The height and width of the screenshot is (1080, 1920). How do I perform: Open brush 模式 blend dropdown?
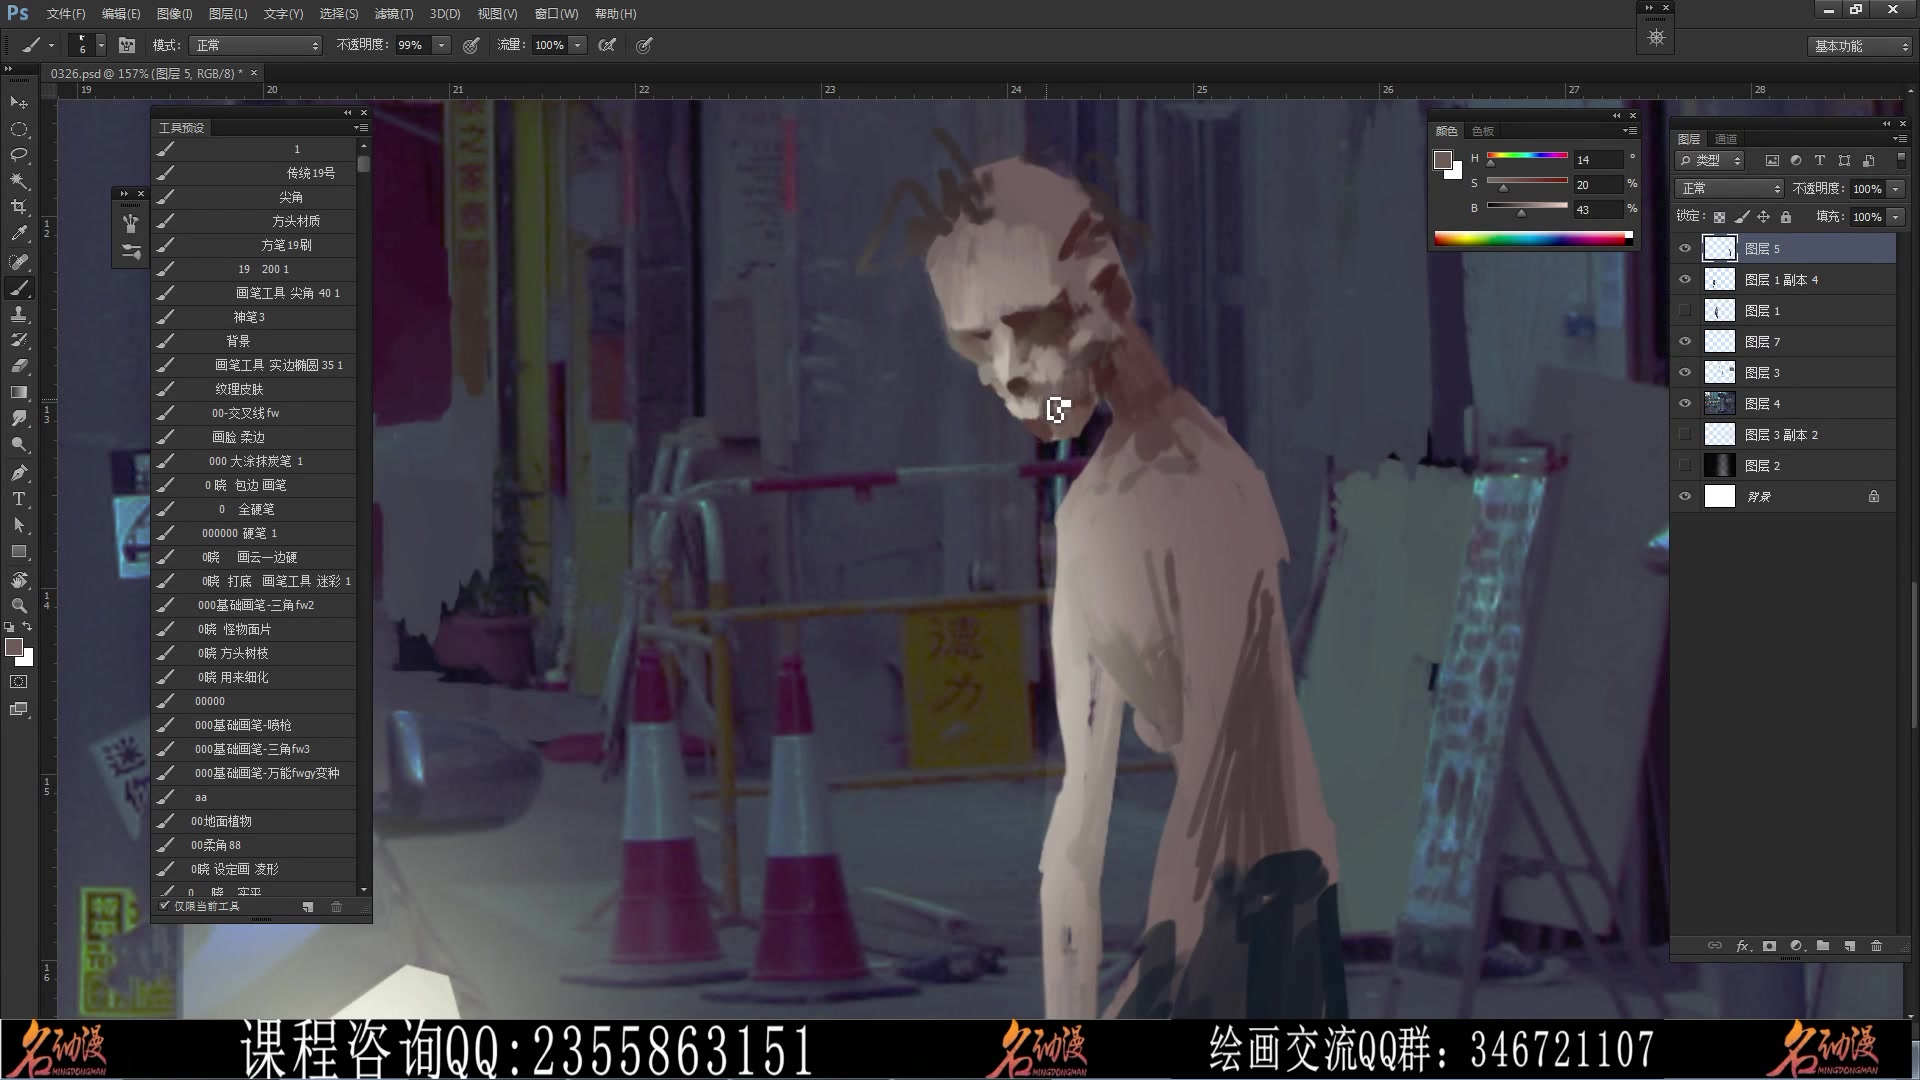(256, 45)
